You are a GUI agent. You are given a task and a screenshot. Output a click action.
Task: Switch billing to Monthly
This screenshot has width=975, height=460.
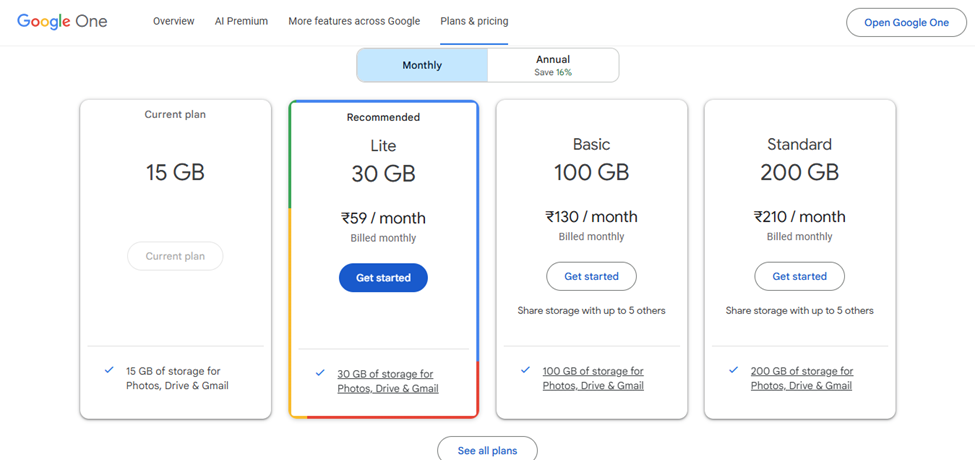click(x=422, y=65)
